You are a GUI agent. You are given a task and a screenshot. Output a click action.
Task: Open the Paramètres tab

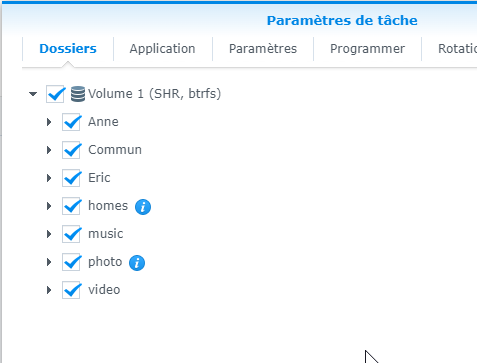pyautogui.click(x=263, y=49)
